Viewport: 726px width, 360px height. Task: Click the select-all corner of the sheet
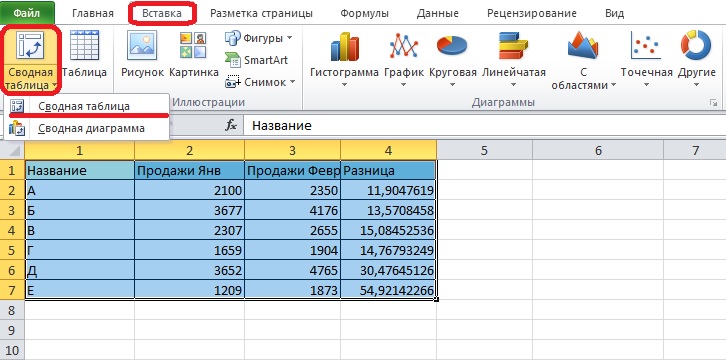point(13,150)
